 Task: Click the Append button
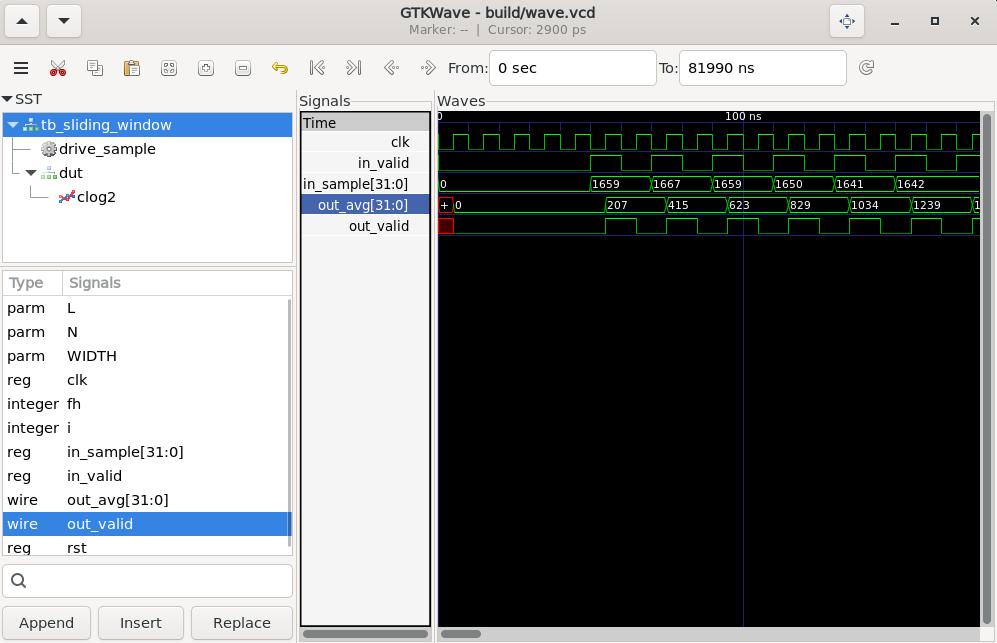pyautogui.click(x=47, y=623)
